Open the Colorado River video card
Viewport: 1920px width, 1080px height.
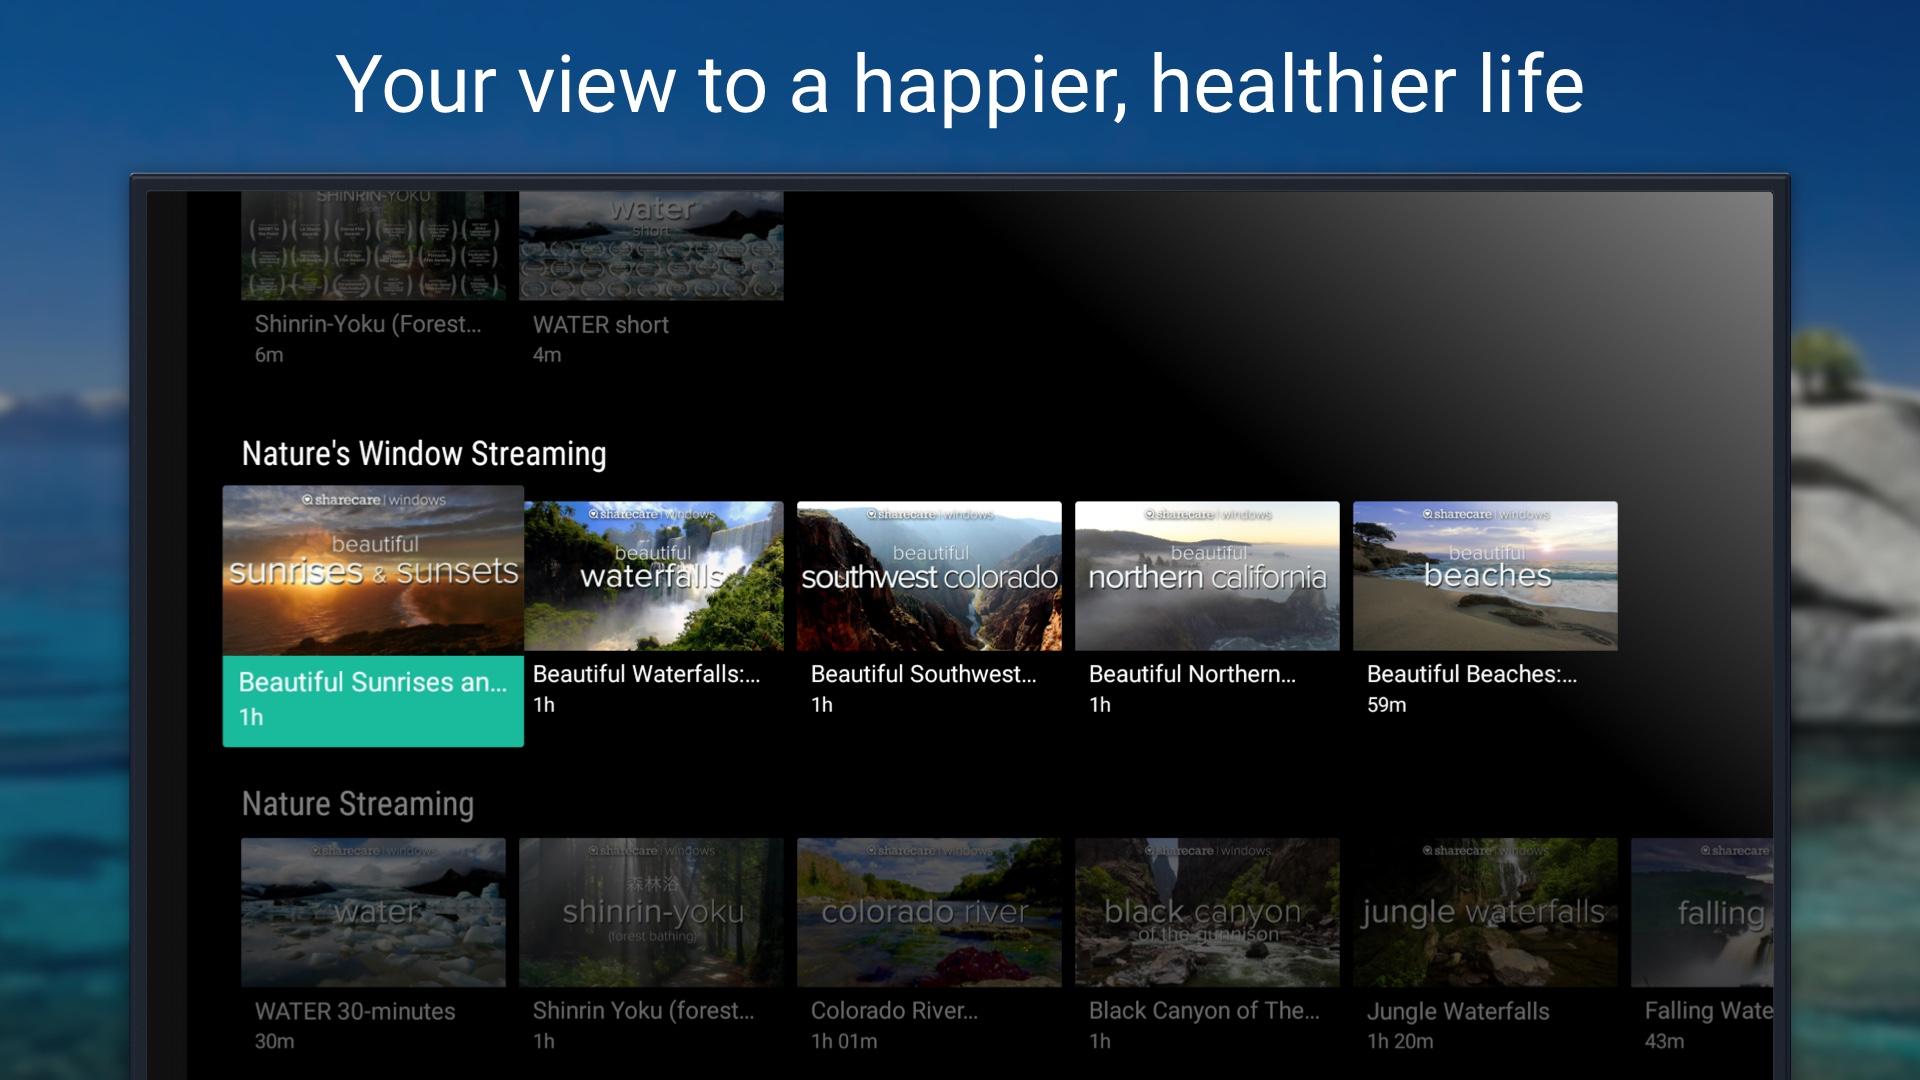coord(929,912)
